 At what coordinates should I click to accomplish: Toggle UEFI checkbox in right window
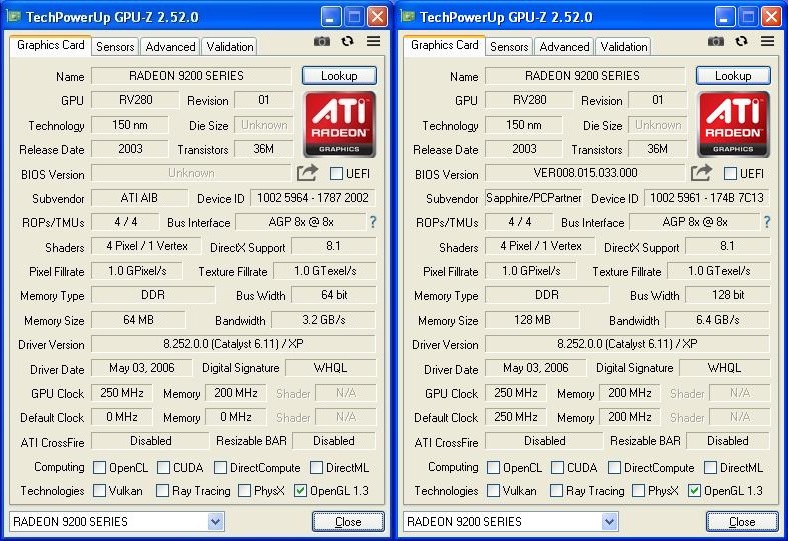coord(730,174)
